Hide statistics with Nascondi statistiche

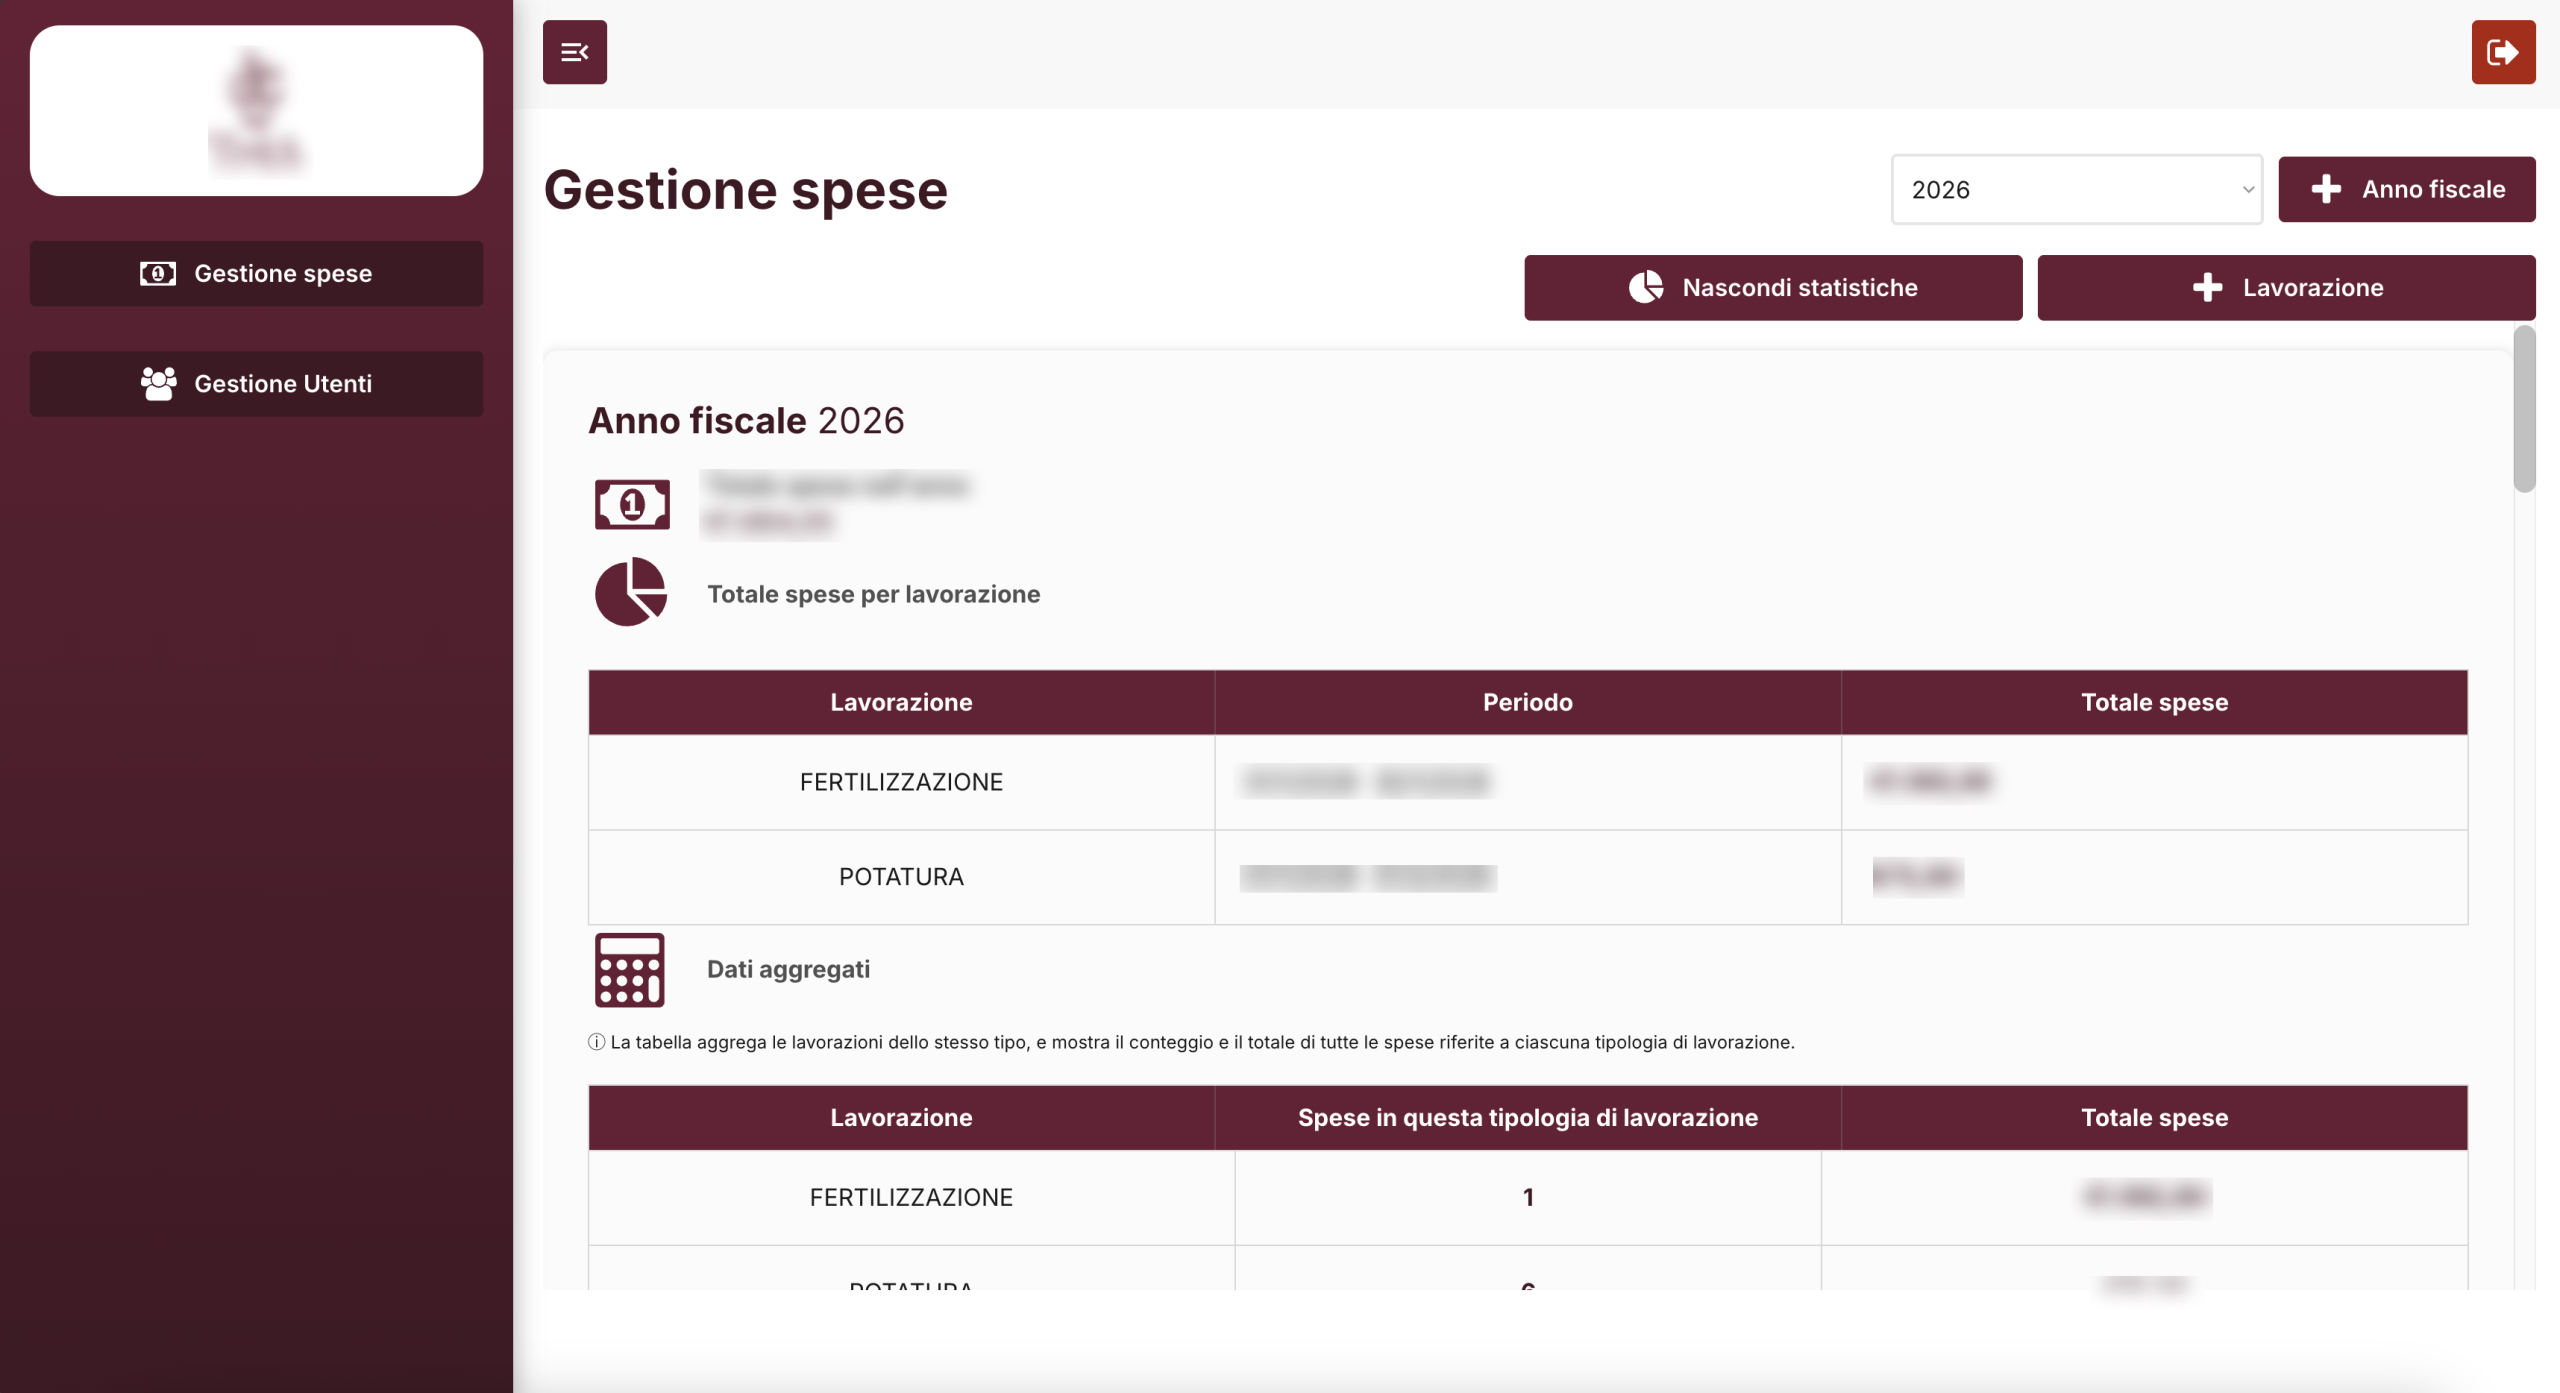(x=1772, y=288)
